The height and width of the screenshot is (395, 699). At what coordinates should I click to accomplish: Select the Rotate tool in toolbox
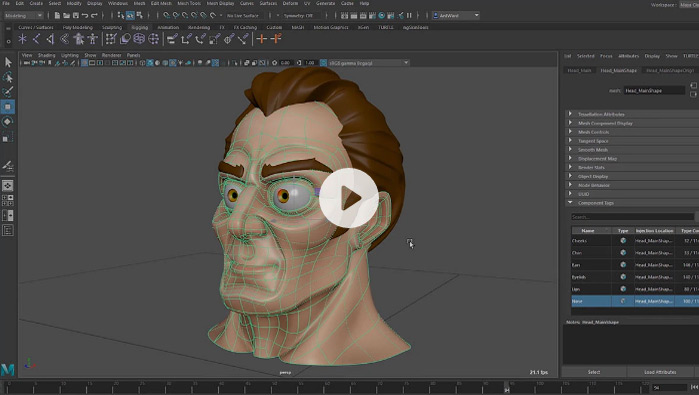pyautogui.click(x=8, y=122)
